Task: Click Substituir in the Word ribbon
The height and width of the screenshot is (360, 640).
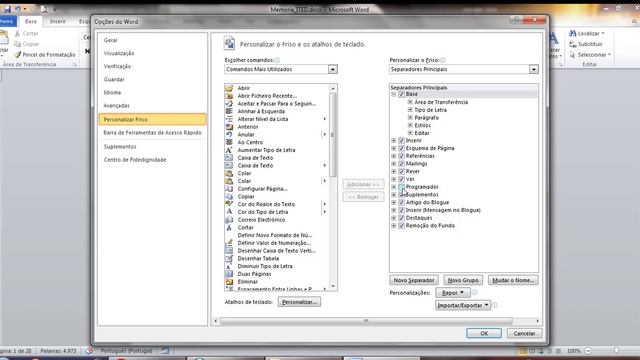Action: click(x=586, y=44)
